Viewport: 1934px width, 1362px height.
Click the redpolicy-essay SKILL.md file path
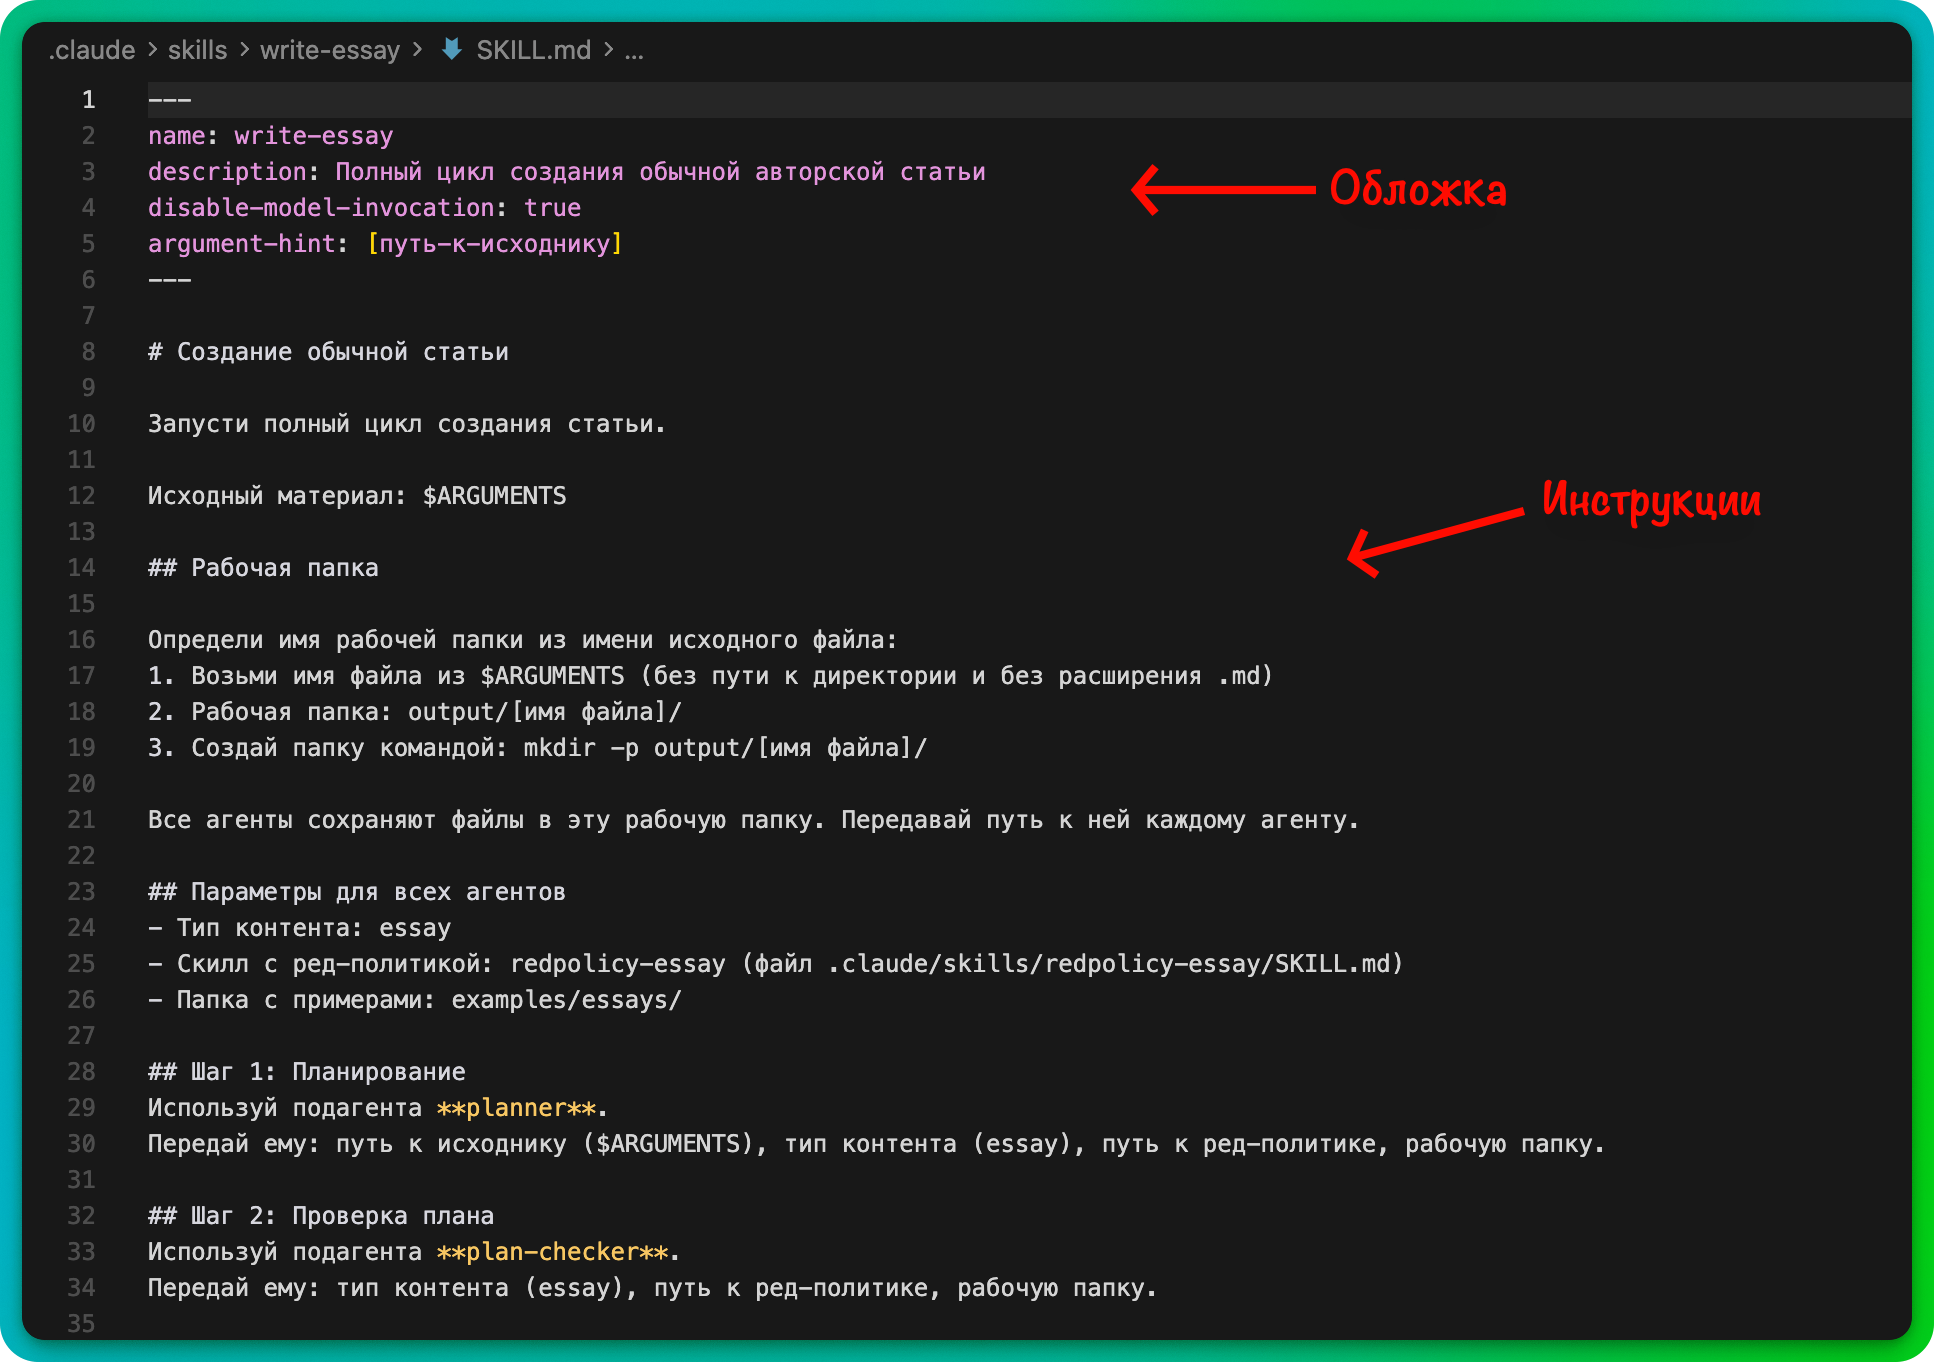(1110, 964)
